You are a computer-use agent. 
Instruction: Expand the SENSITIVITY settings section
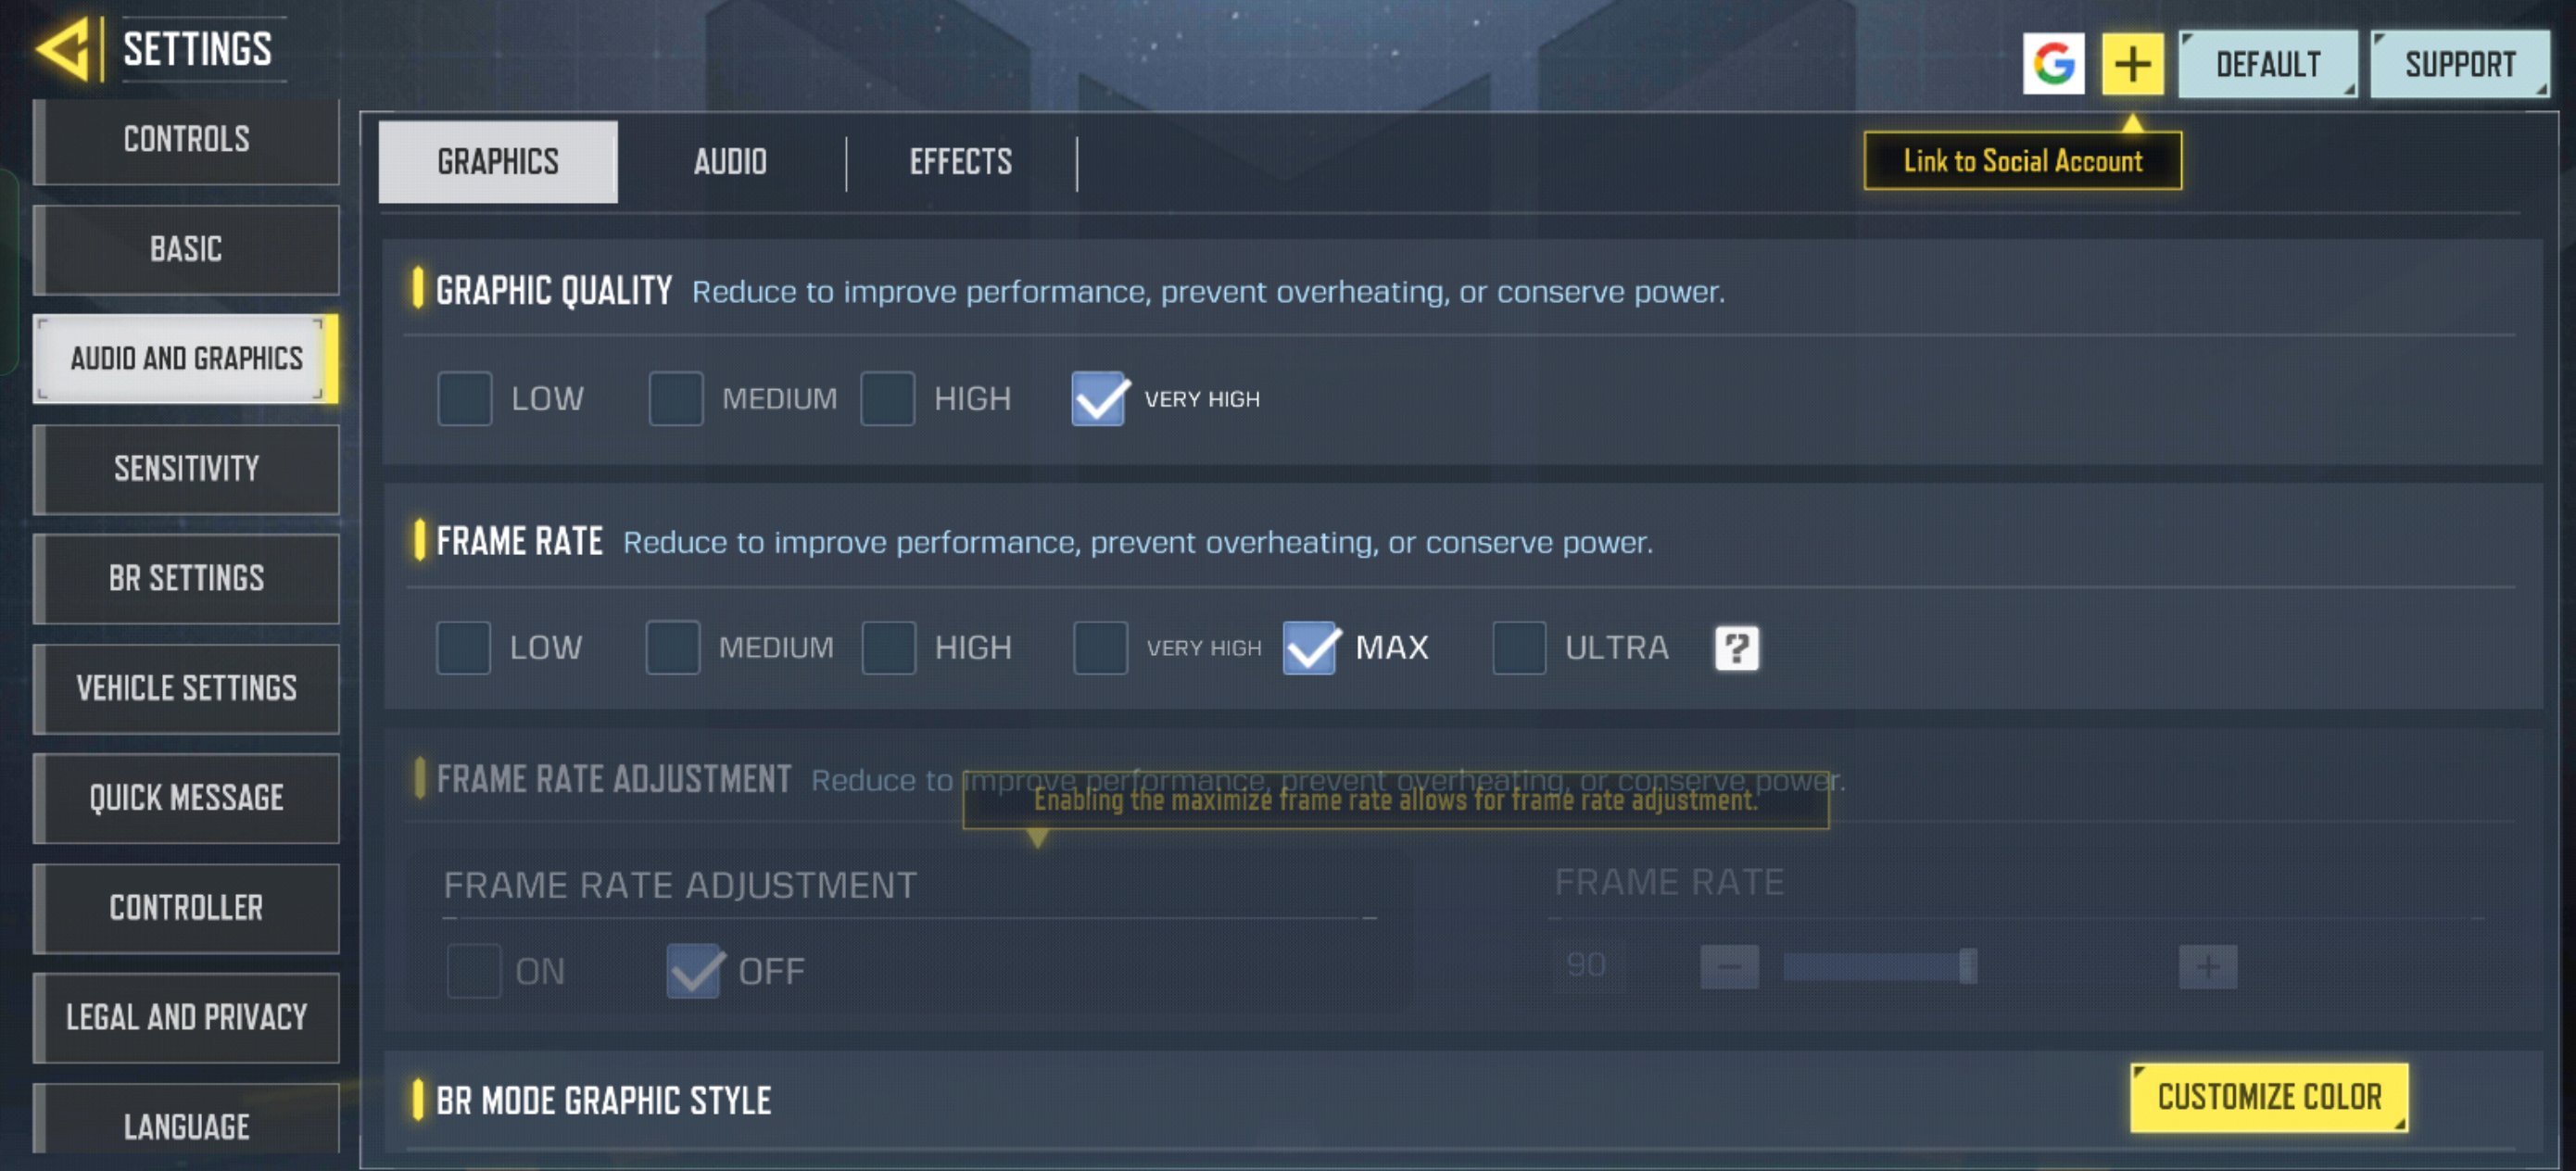coord(184,466)
